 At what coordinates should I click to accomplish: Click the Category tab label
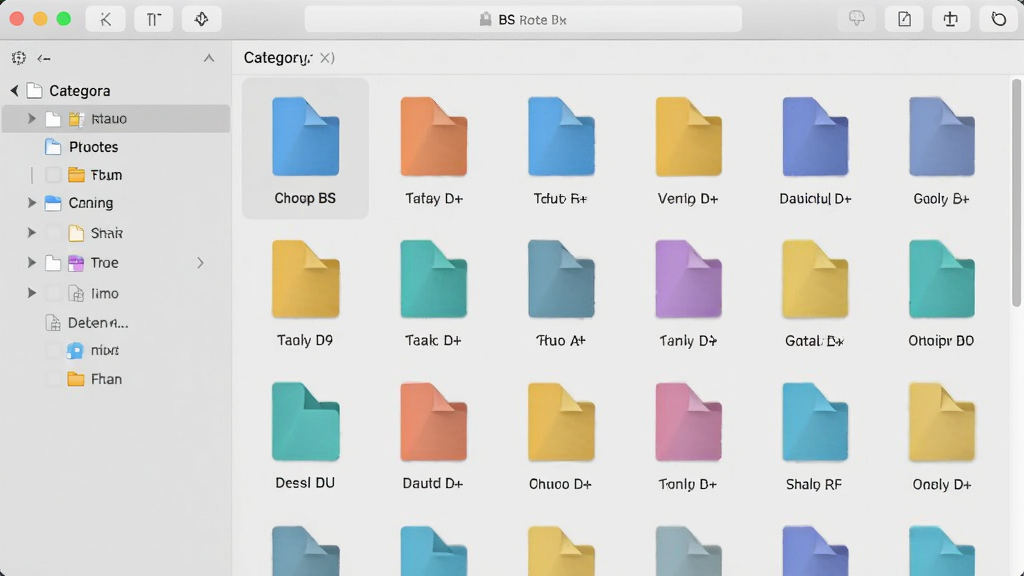click(278, 58)
